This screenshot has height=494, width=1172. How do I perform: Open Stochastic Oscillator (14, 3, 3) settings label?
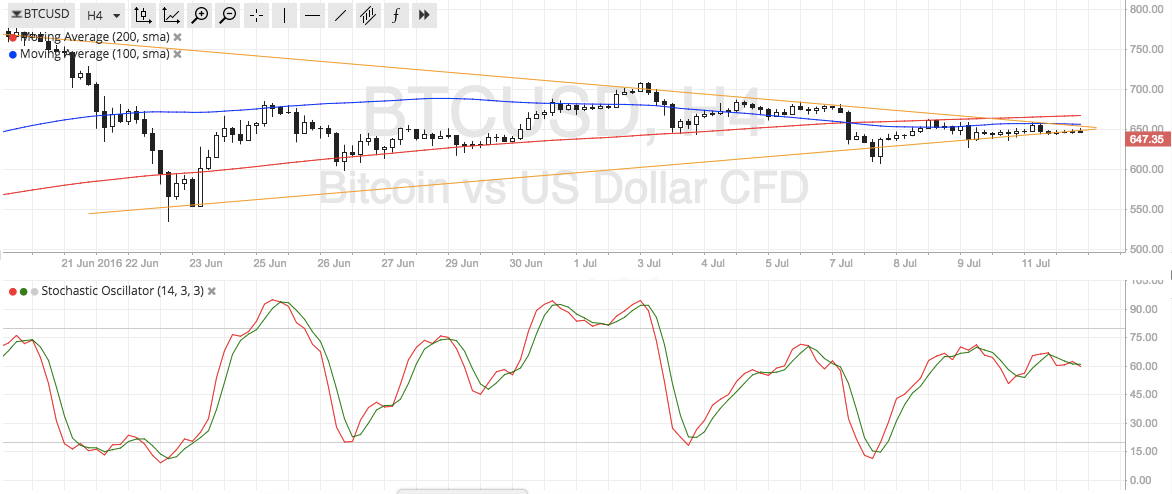tap(123, 291)
